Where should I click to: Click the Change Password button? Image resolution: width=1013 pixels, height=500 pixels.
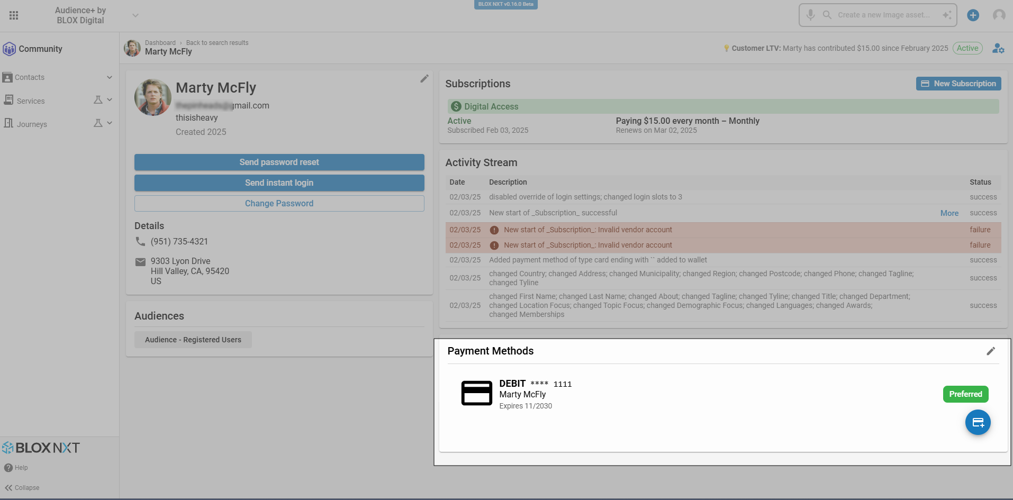click(279, 203)
